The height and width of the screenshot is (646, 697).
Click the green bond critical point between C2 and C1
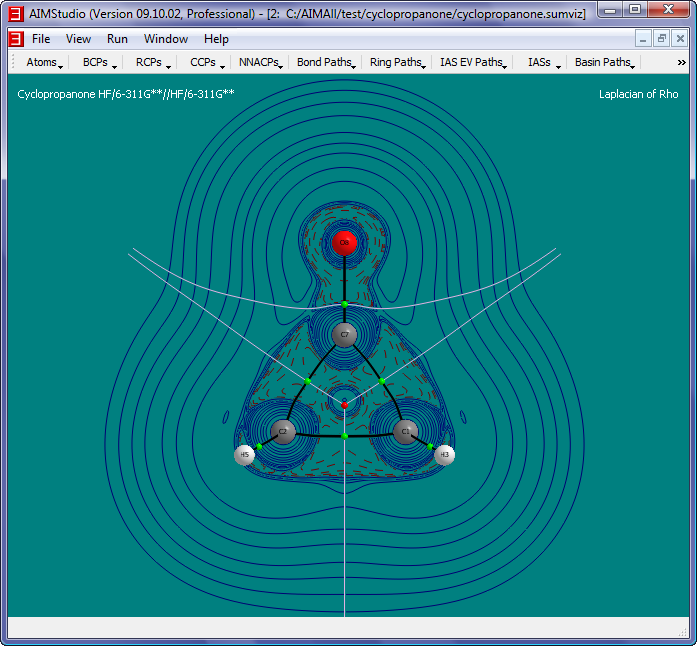344,437
